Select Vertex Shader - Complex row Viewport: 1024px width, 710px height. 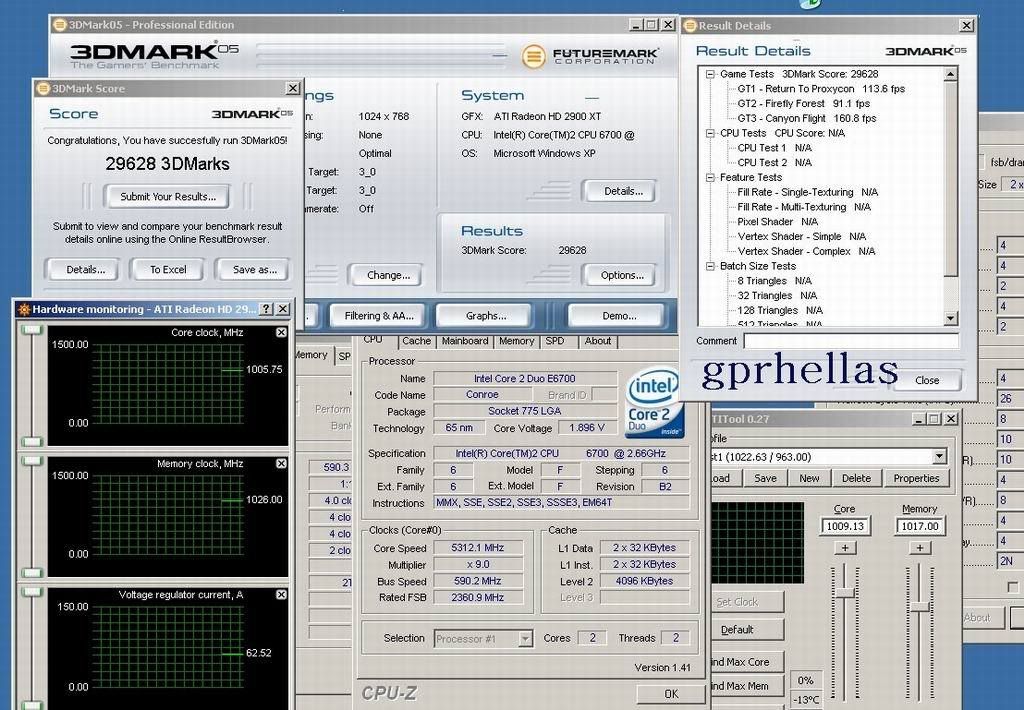(x=806, y=251)
